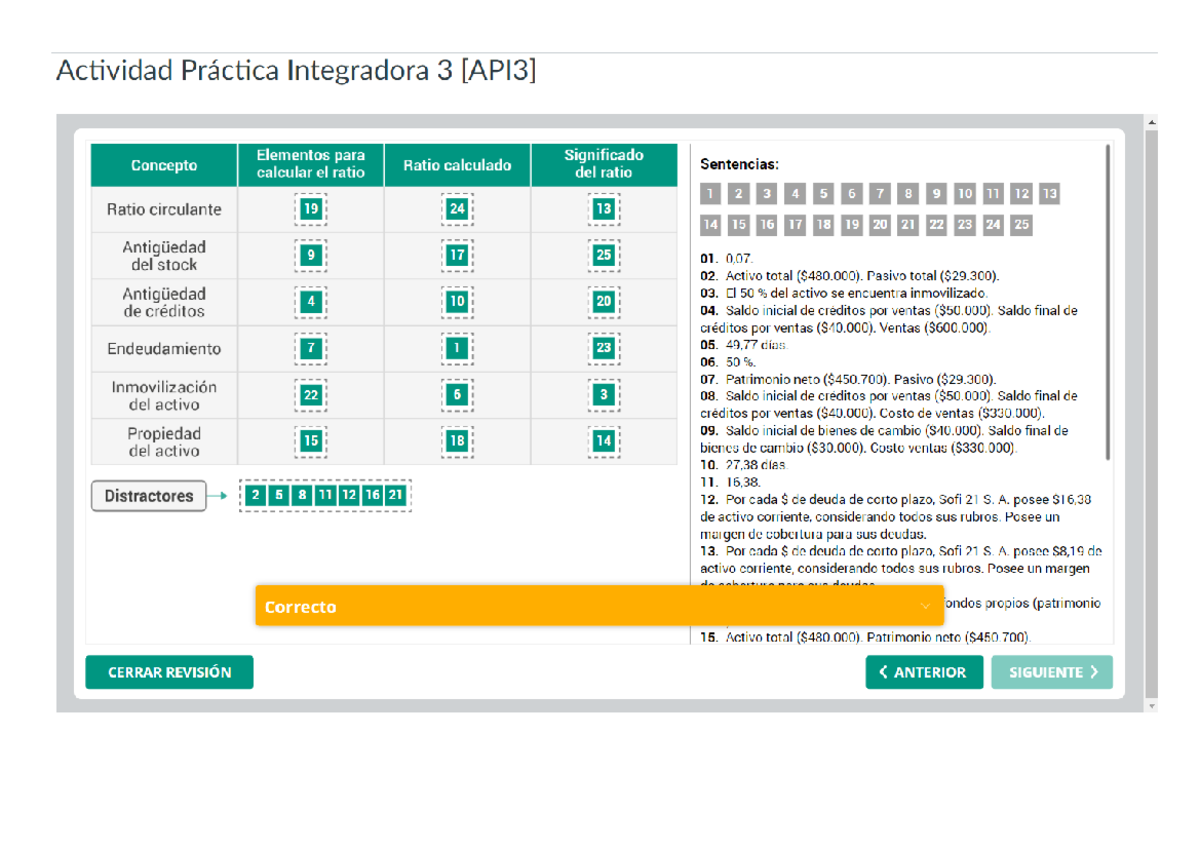Select tile 22 for Inmovilización del activo
The height and width of the screenshot is (849, 1200).
click(x=310, y=394)
